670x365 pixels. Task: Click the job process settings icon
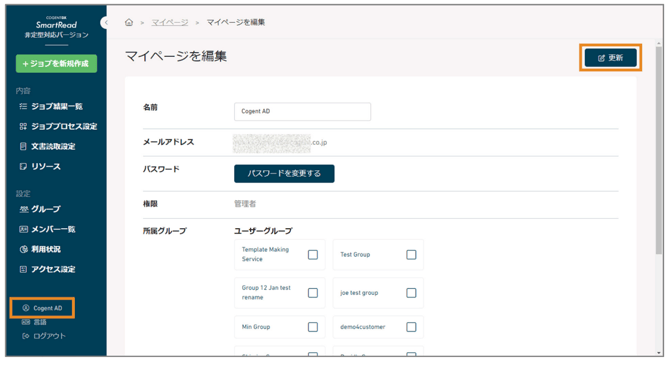[23, 127]
